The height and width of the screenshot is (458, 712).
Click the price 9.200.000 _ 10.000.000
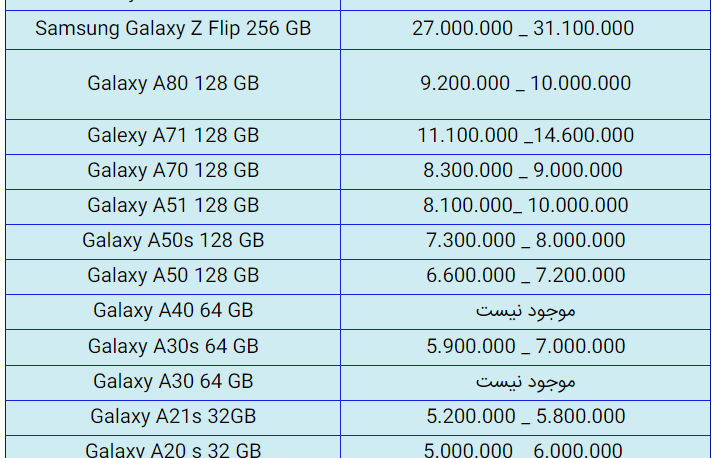[x=525, y=84]
